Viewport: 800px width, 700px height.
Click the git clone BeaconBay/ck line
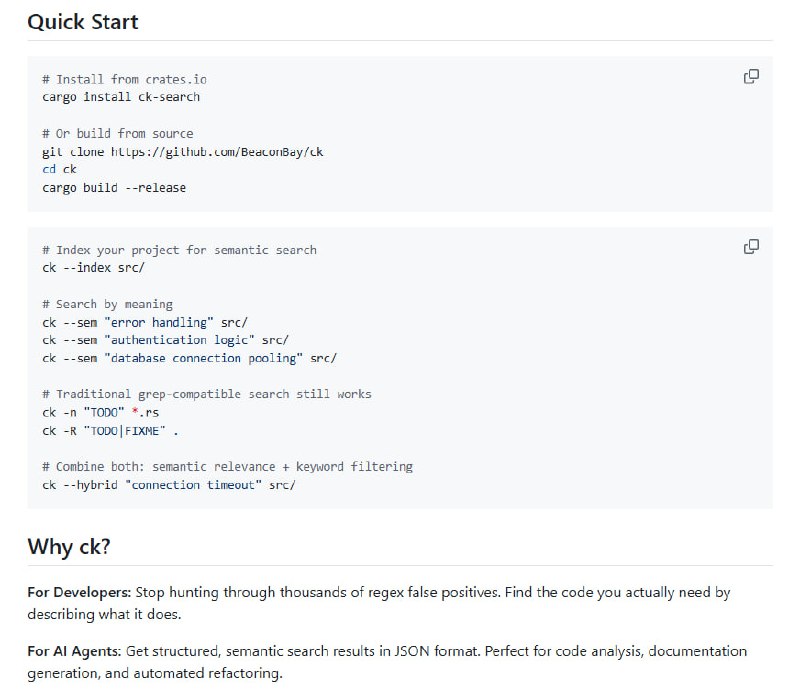182,152
